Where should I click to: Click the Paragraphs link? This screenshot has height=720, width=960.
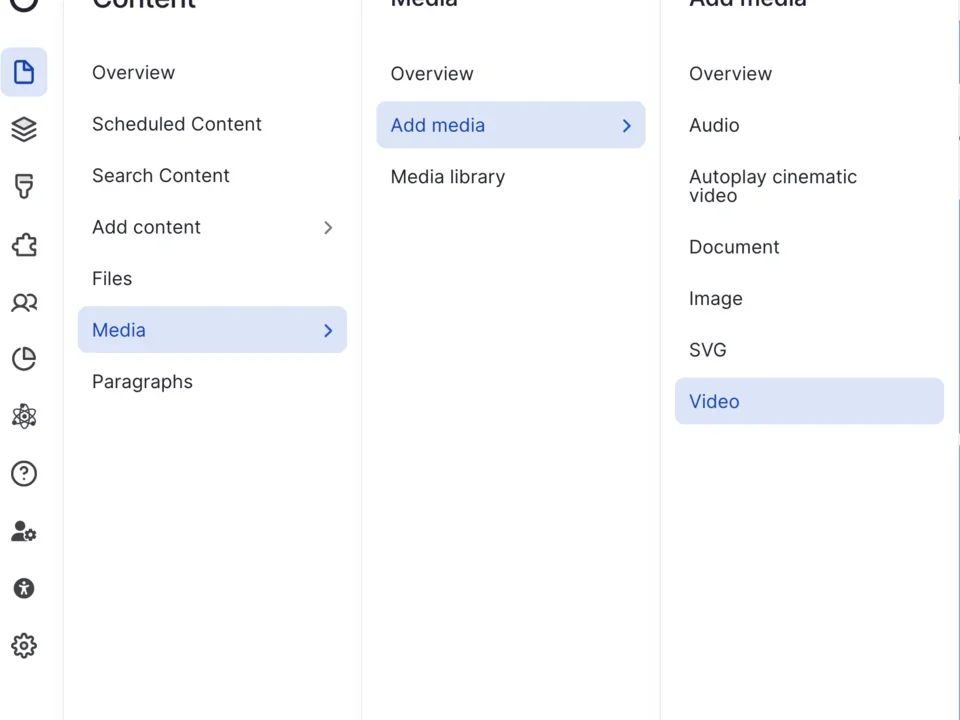click(x=142, y=382)
